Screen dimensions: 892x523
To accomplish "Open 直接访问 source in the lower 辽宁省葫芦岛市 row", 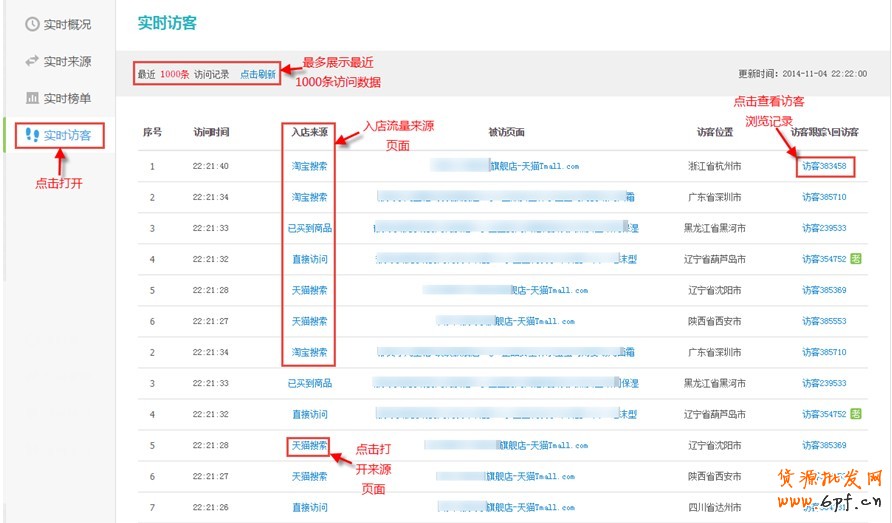I will tap(309, 414).
